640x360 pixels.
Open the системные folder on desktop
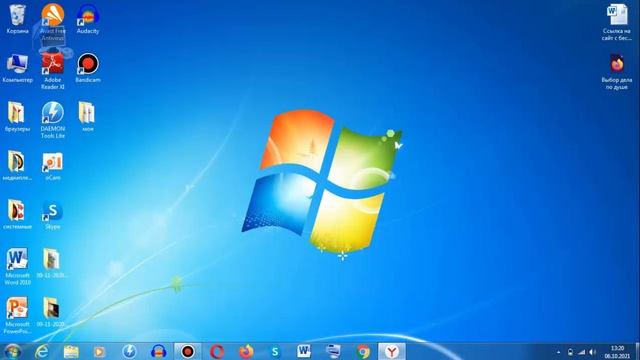click(17, 215)
